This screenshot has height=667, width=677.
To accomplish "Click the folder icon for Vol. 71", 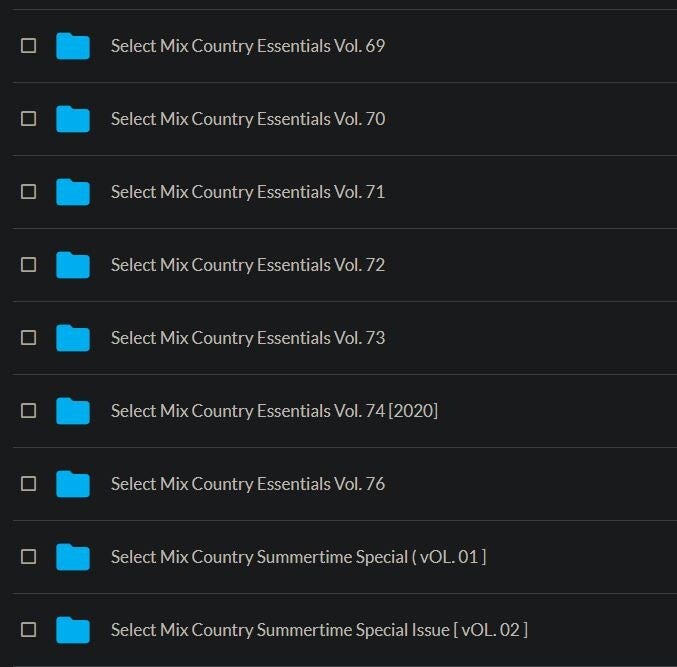I will (73, 192).
